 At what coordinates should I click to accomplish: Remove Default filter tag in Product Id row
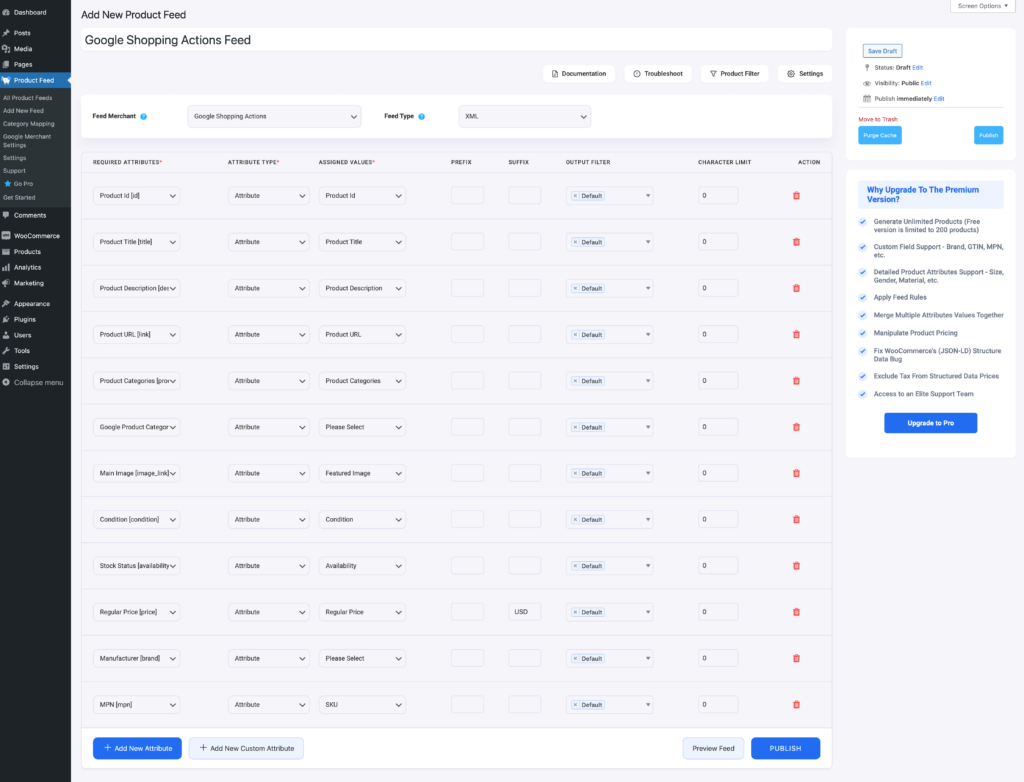point(575,196)
